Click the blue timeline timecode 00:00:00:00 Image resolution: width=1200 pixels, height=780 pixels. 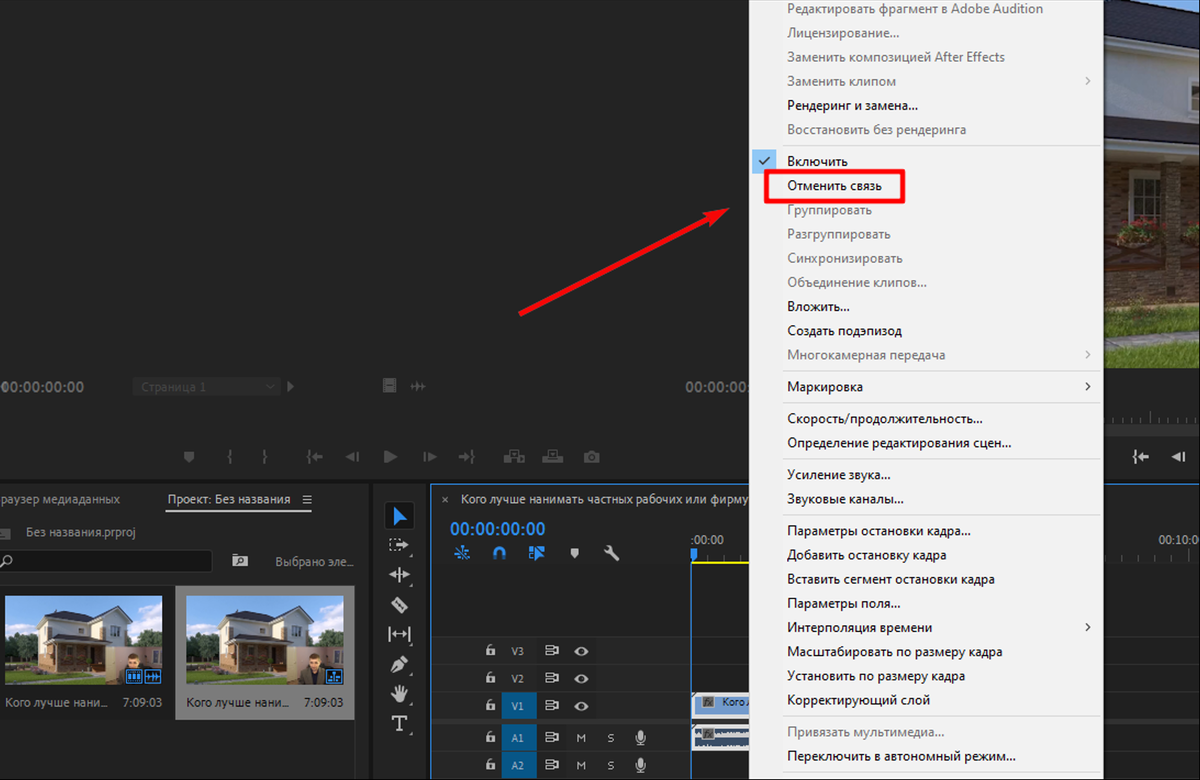498,529
